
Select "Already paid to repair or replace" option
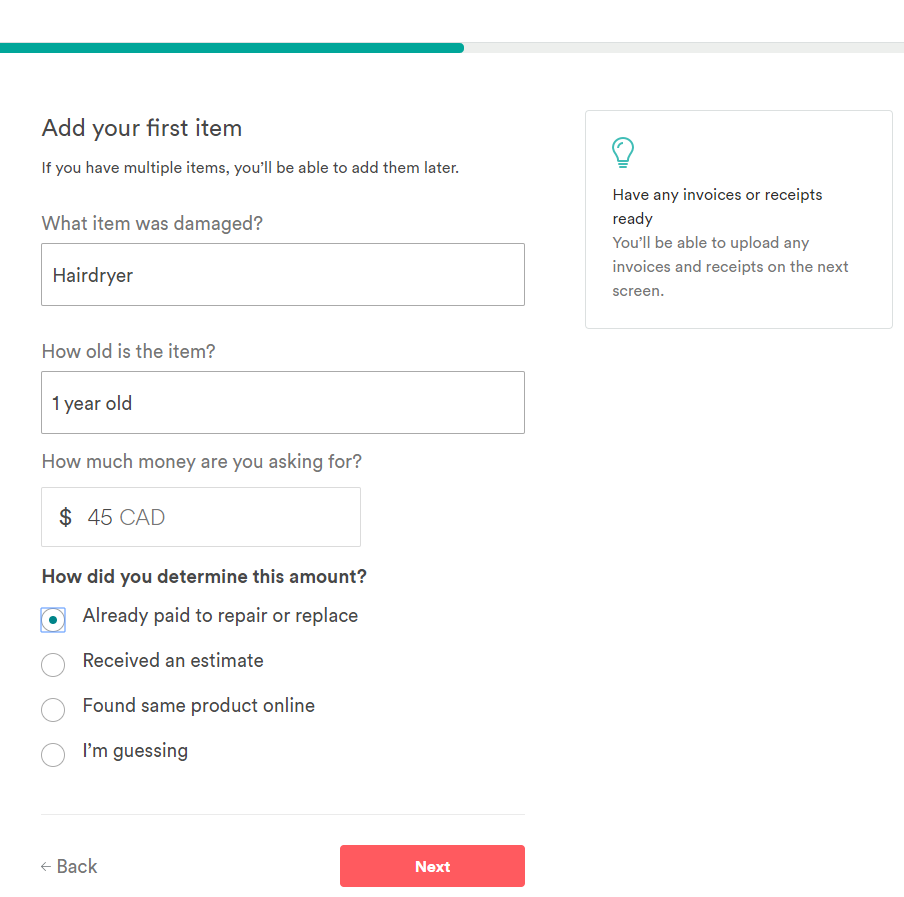[x=53, y=620]
